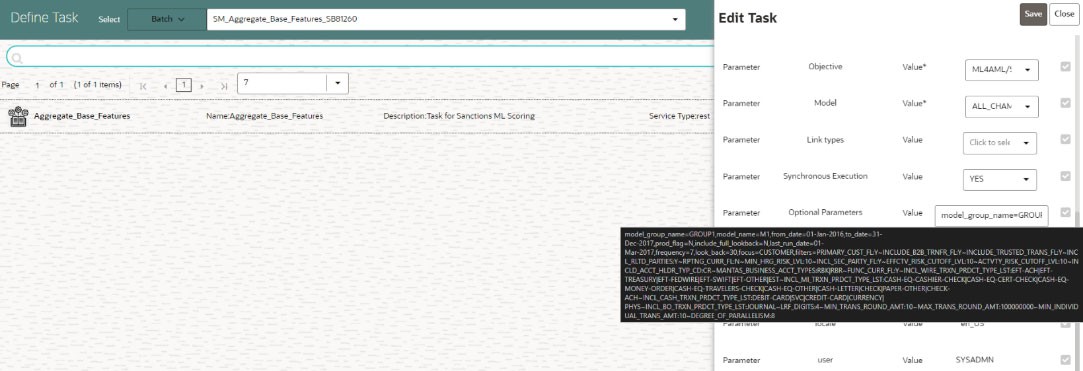Click the Synchronous Execution label

(x=825, y=176)
